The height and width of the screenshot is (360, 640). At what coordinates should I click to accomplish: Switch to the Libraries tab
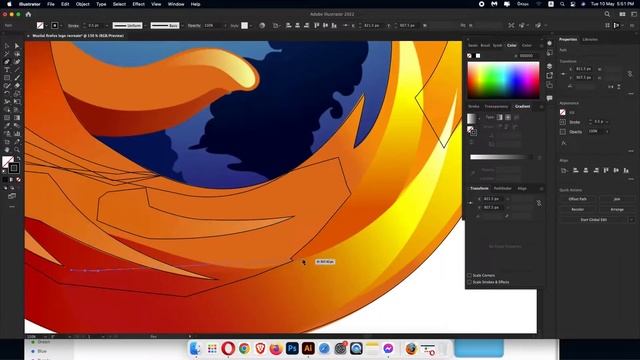click(x=590, y=40)
